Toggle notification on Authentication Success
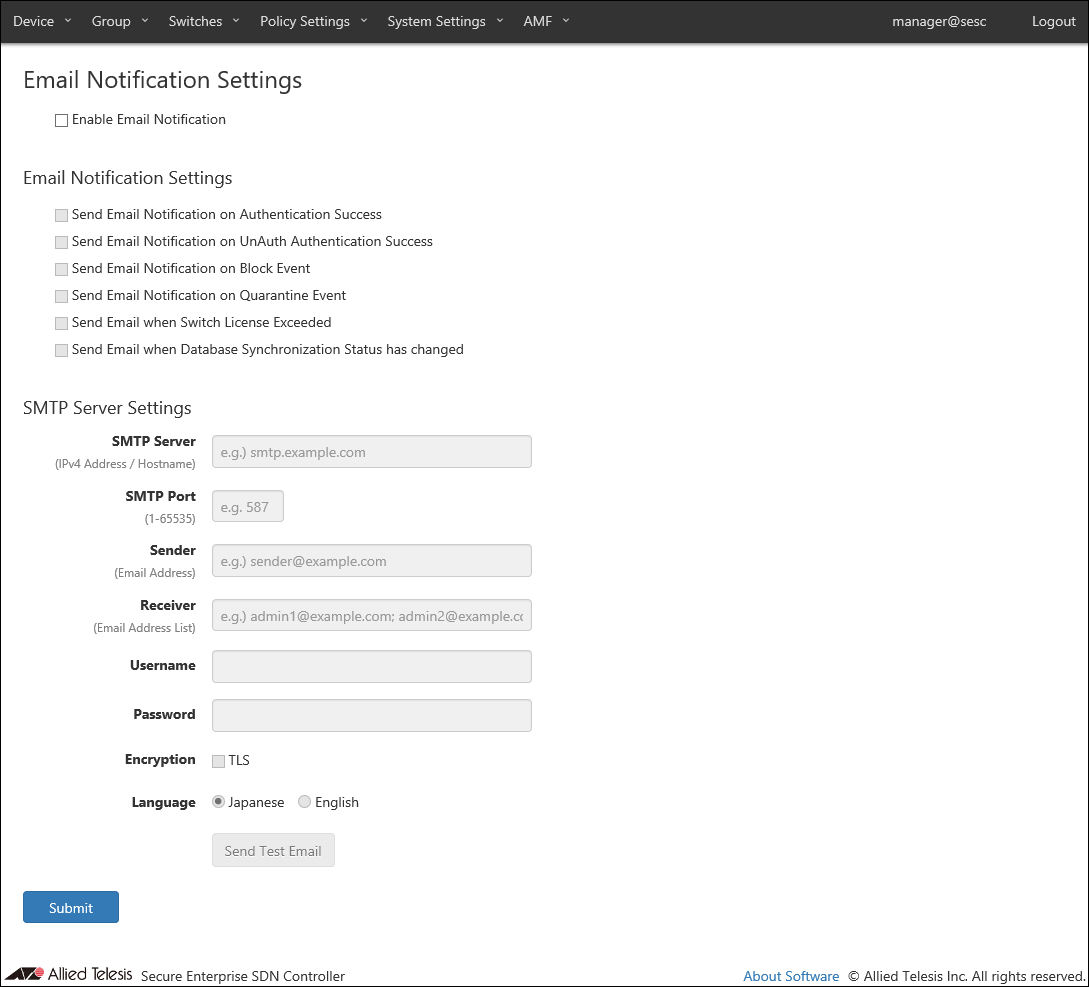 (62, 215)
